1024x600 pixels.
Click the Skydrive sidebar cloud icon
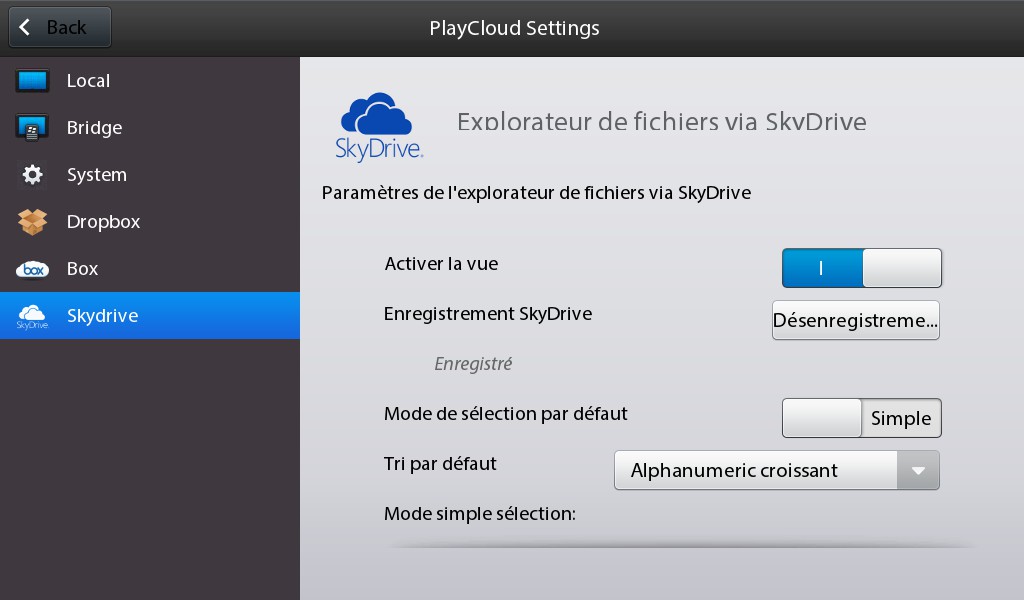pyautogui.click(x=32, y=316)
